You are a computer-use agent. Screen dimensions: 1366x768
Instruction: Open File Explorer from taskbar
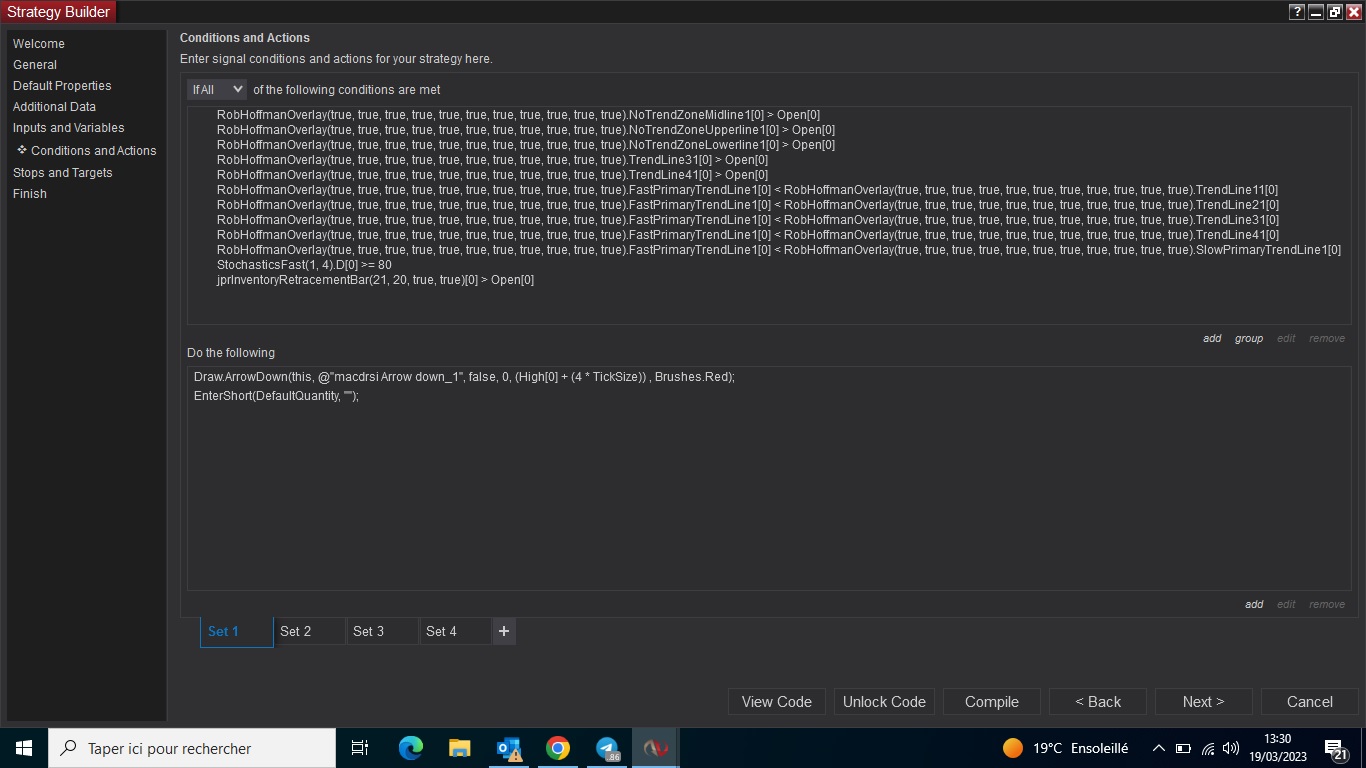point(459,748)
